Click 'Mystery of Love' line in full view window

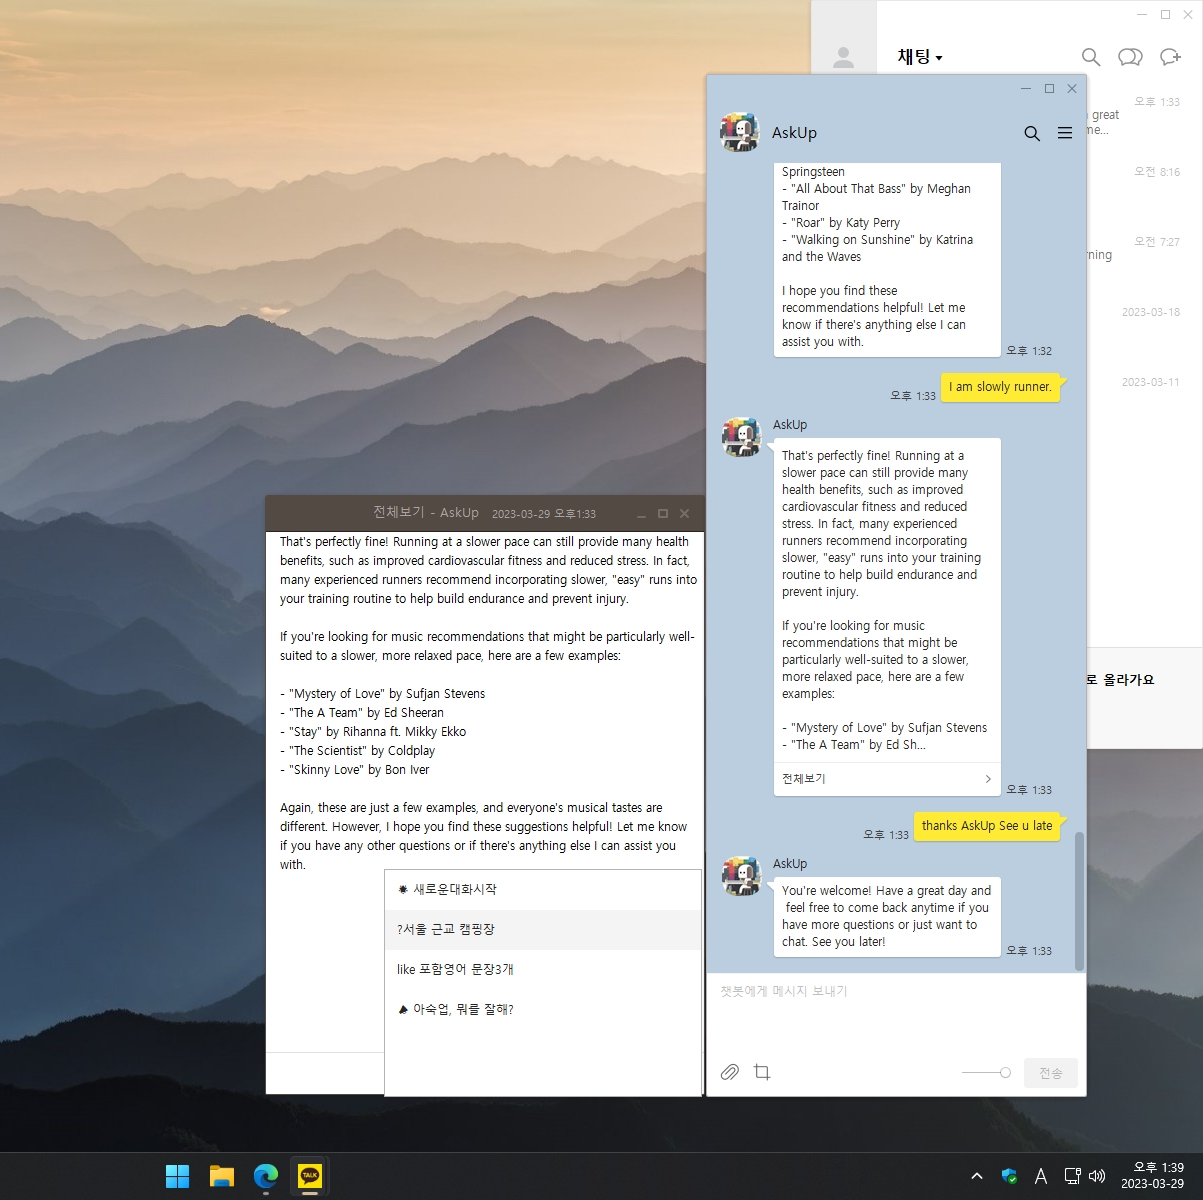382,694
